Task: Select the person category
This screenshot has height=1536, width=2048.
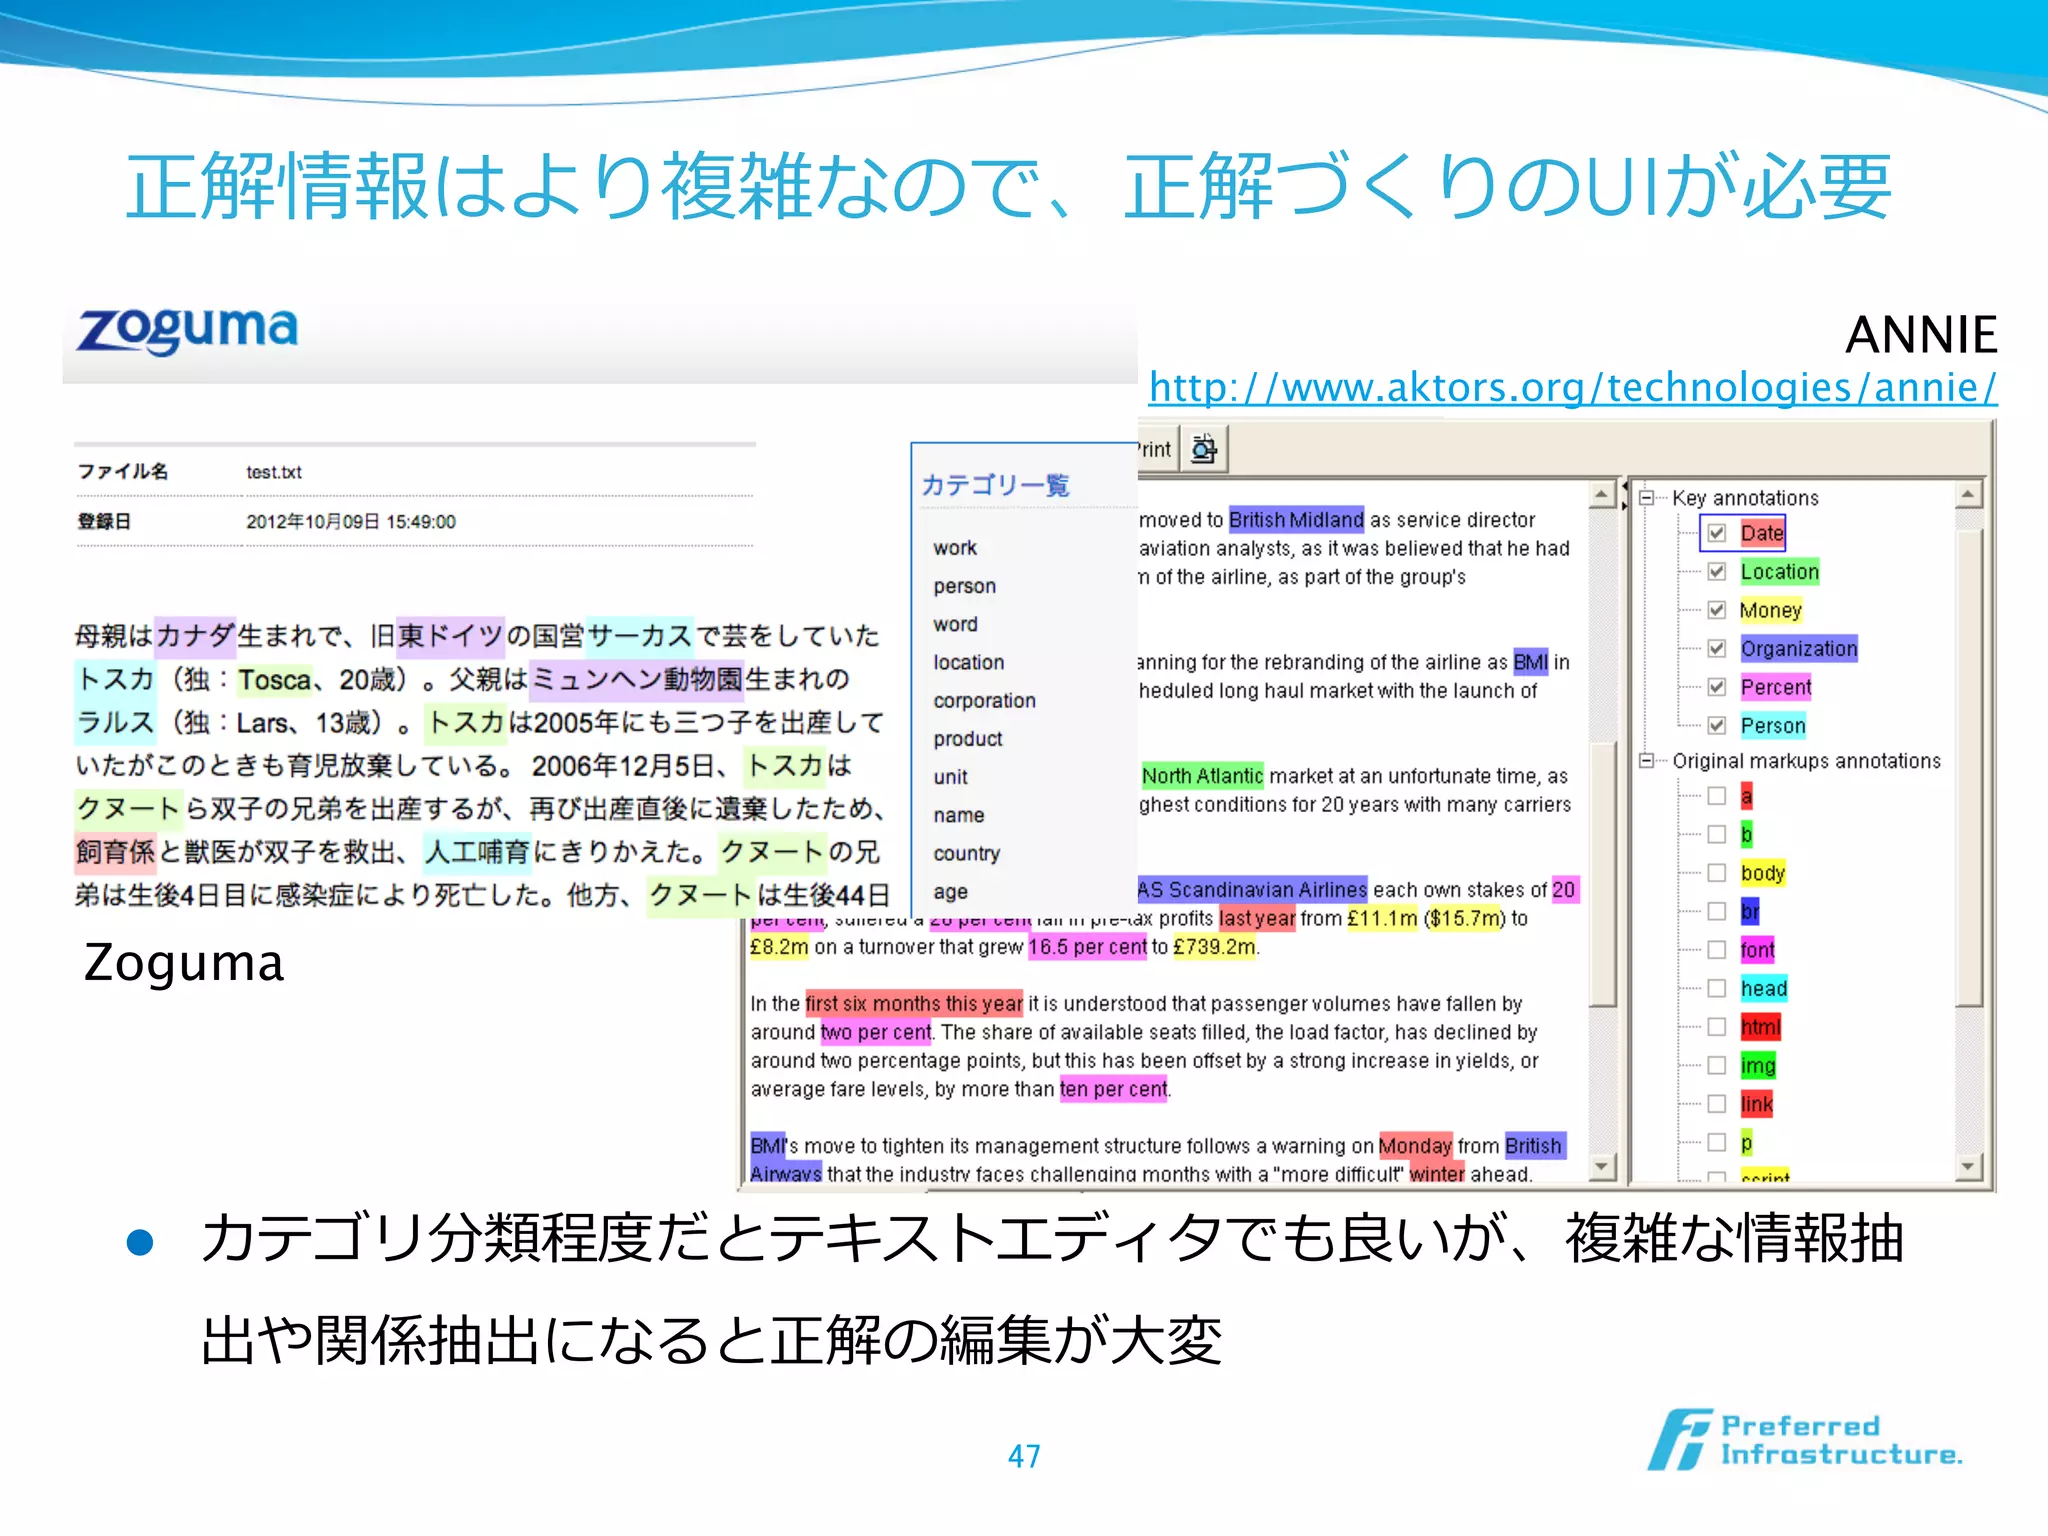Action: coord(964,586)
